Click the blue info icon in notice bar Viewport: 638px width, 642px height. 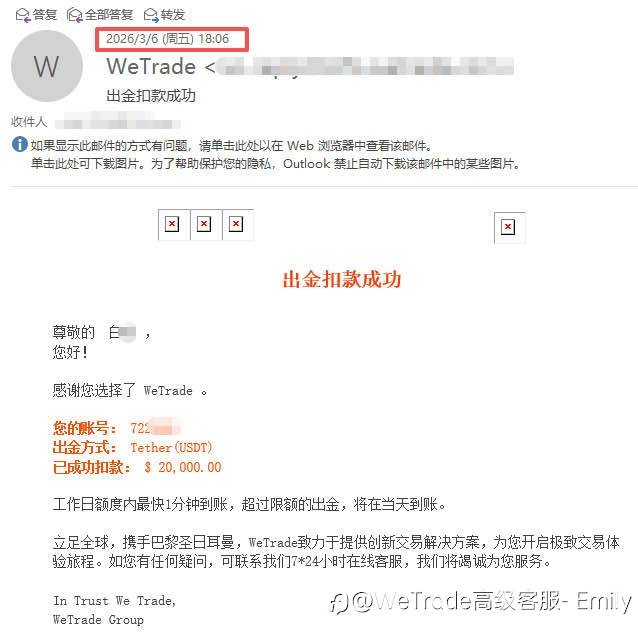tap(19, 145)
